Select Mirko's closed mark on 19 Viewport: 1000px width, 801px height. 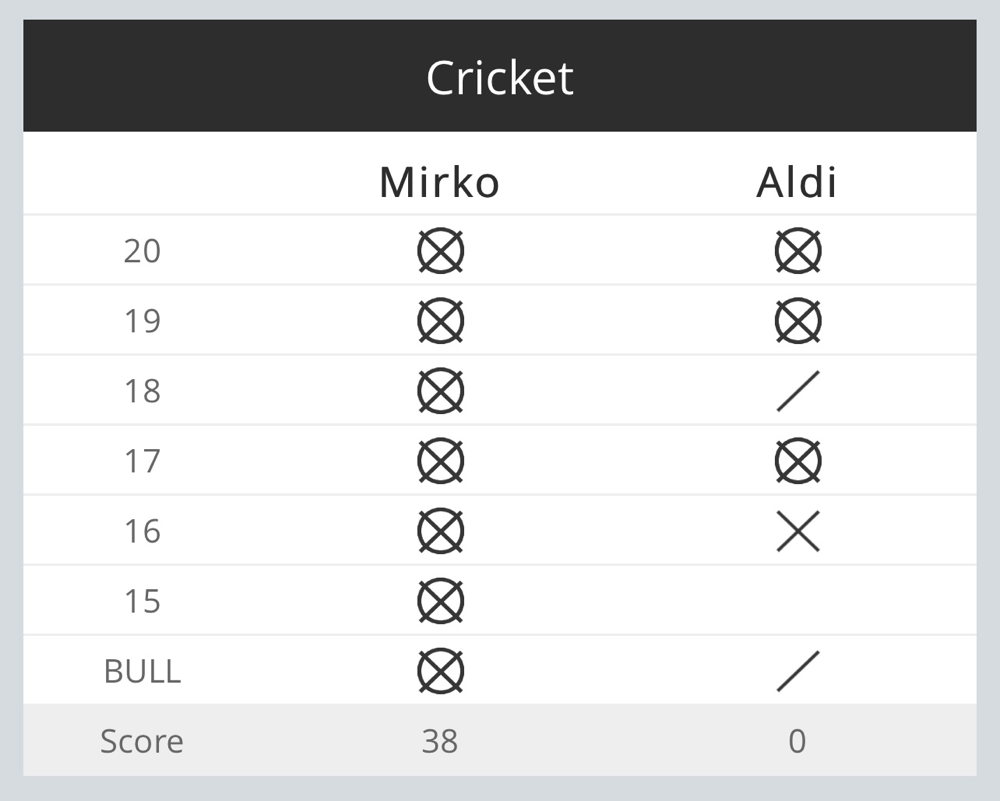[440, 321]
